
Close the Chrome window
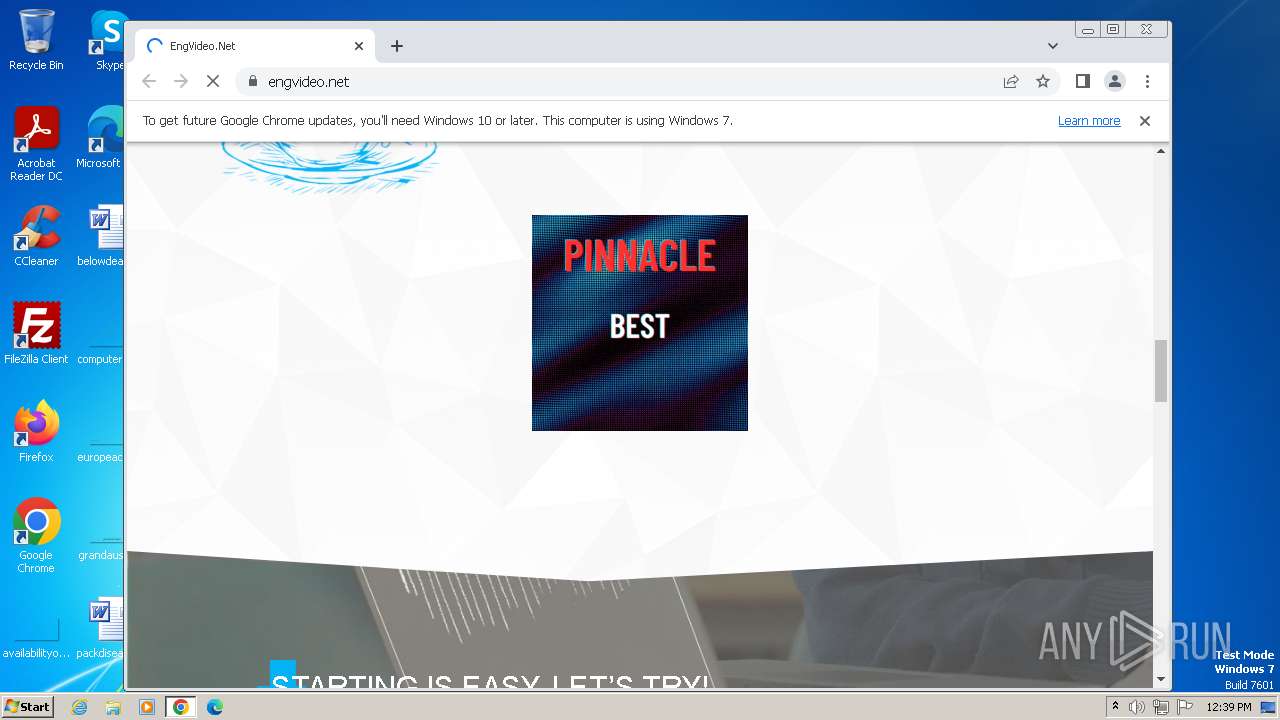1147,30
